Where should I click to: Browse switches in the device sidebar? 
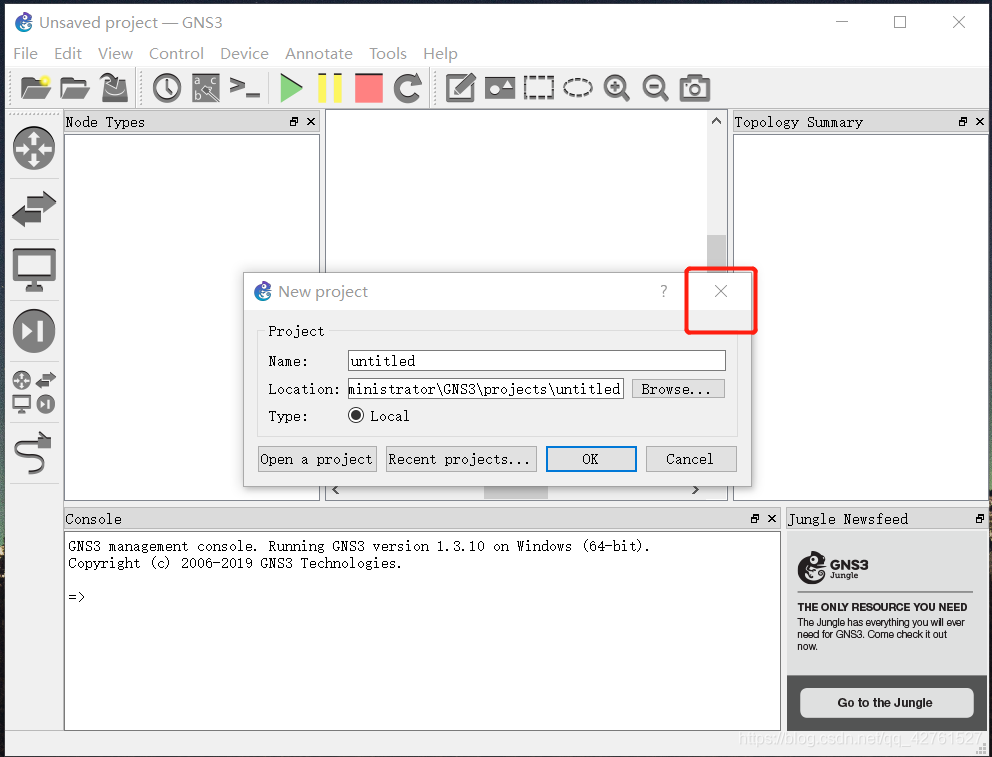click(34, 209)
